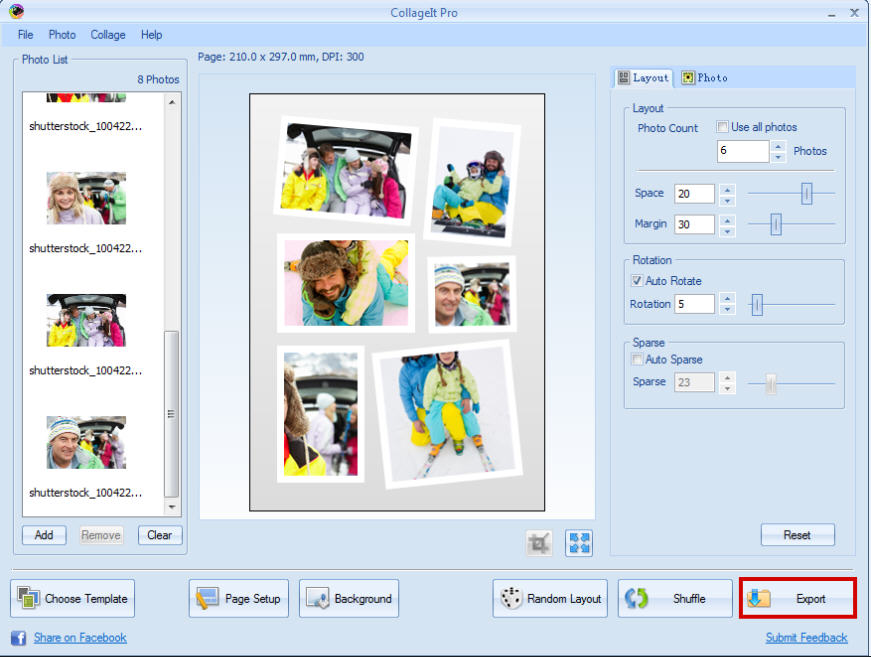Open the Background settings
This screenshot has height=657, width=871.
(x=349, y=599)
